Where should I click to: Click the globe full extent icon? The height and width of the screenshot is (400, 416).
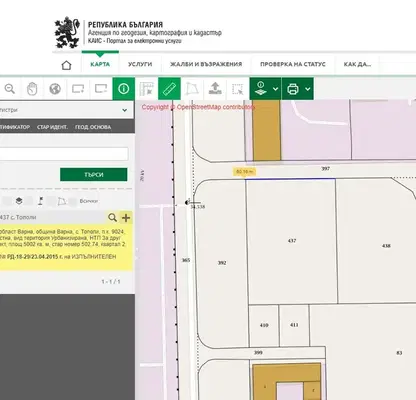[55, 89]
